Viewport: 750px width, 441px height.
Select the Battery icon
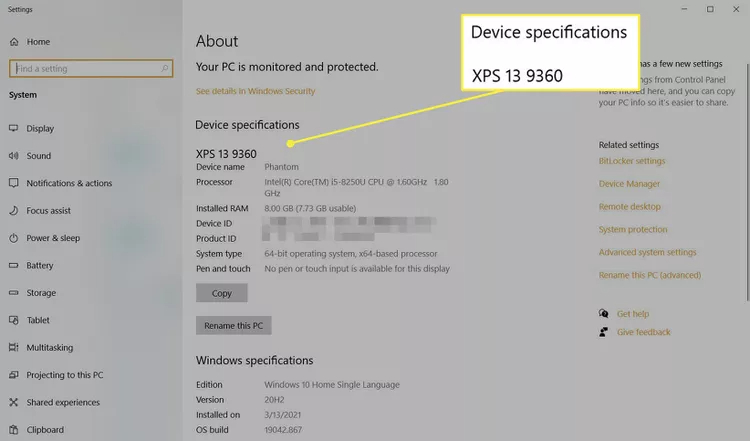point(14,266)
